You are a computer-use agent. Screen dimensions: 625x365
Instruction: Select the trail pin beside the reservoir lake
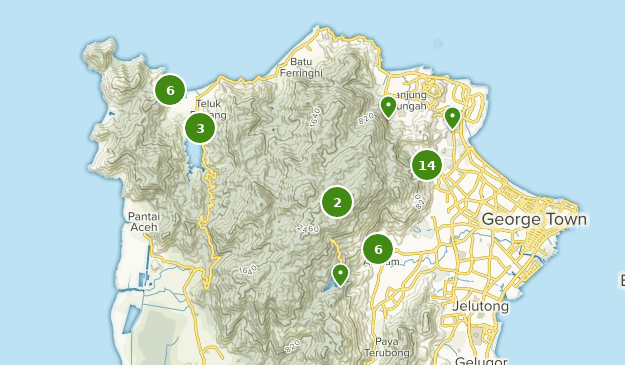[x=340, y=275]
